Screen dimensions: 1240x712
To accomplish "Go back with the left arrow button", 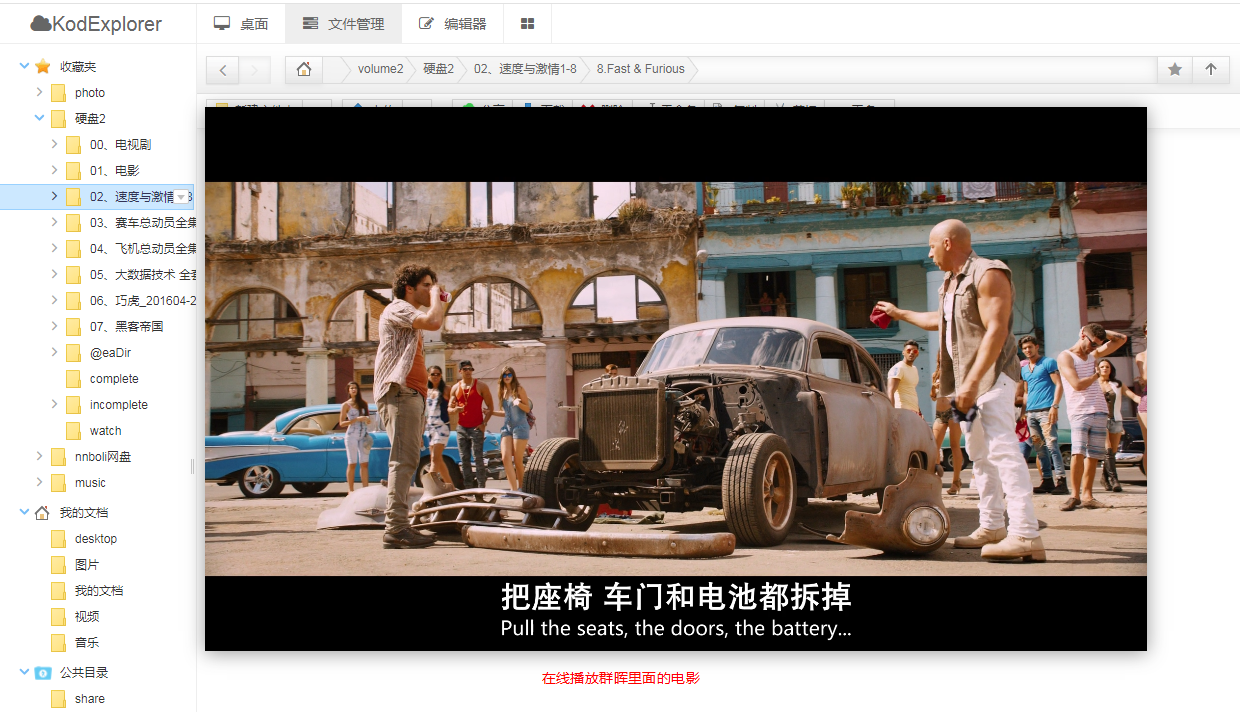I will 223,70.
